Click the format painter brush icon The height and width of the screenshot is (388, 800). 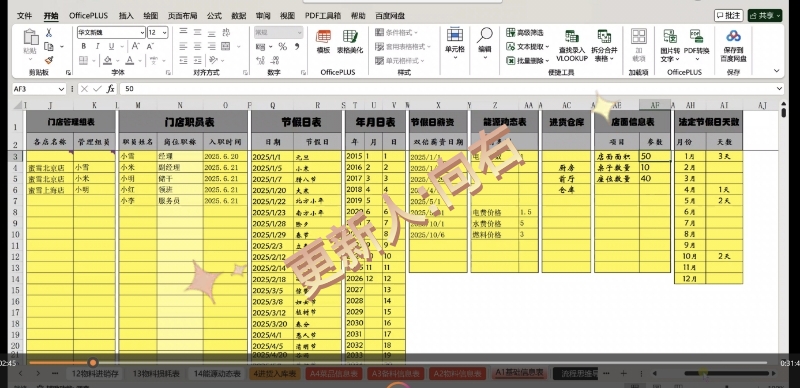click(48, 60)
